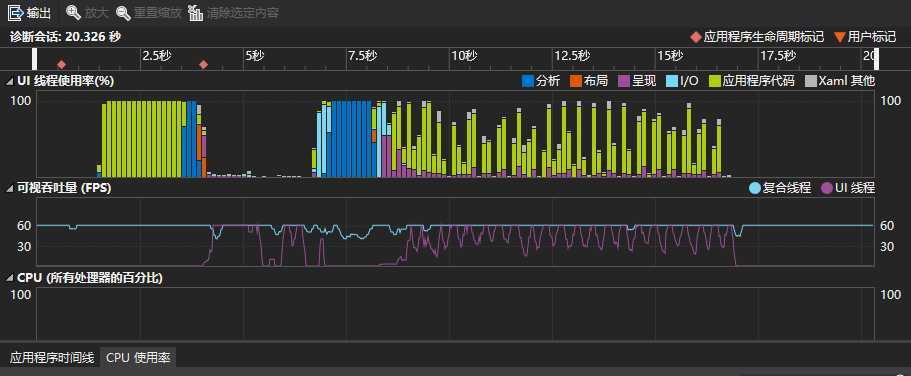Click the orange 布局 legend color swatch

click(576, 81)
